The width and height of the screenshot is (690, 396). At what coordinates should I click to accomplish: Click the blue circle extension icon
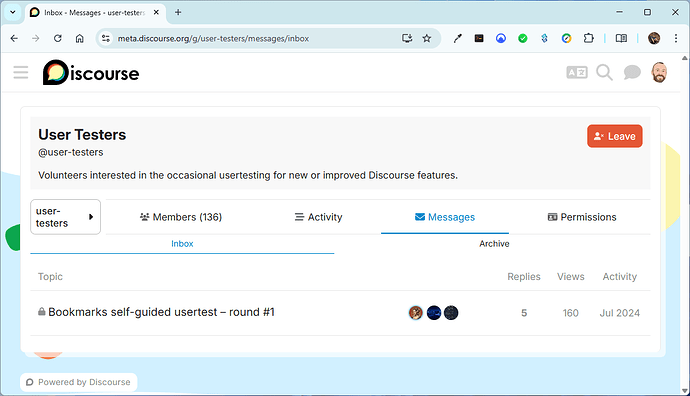(x=501, y=38)
